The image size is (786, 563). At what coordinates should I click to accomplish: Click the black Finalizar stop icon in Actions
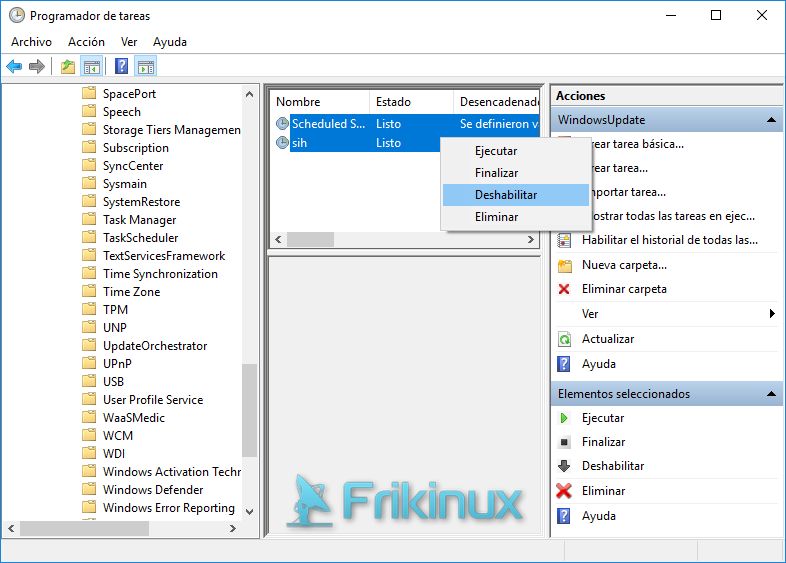564,442
